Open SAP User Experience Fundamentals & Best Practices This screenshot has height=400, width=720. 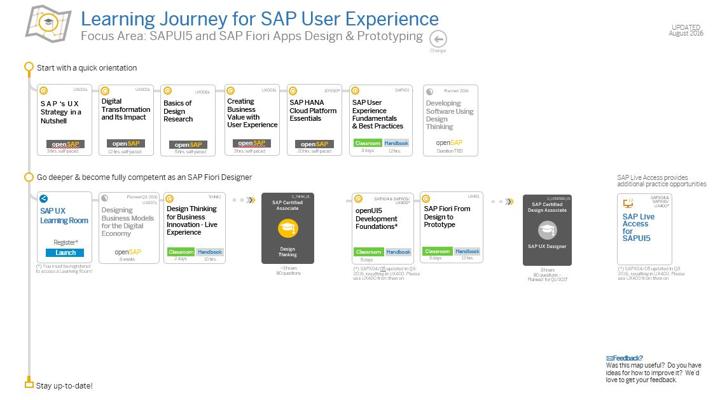[x=381, y=120]
